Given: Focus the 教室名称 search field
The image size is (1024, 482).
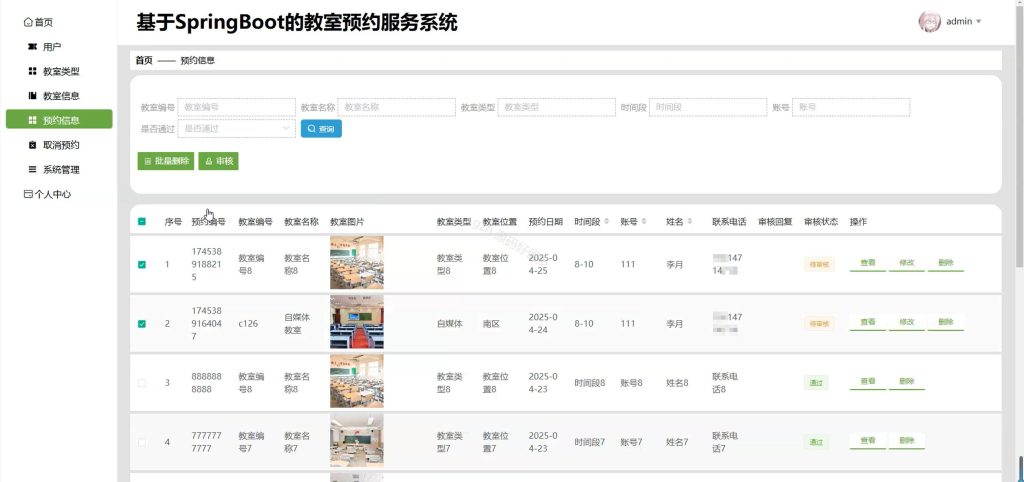Looking at the screenshot, I should (x=396, y=107).
